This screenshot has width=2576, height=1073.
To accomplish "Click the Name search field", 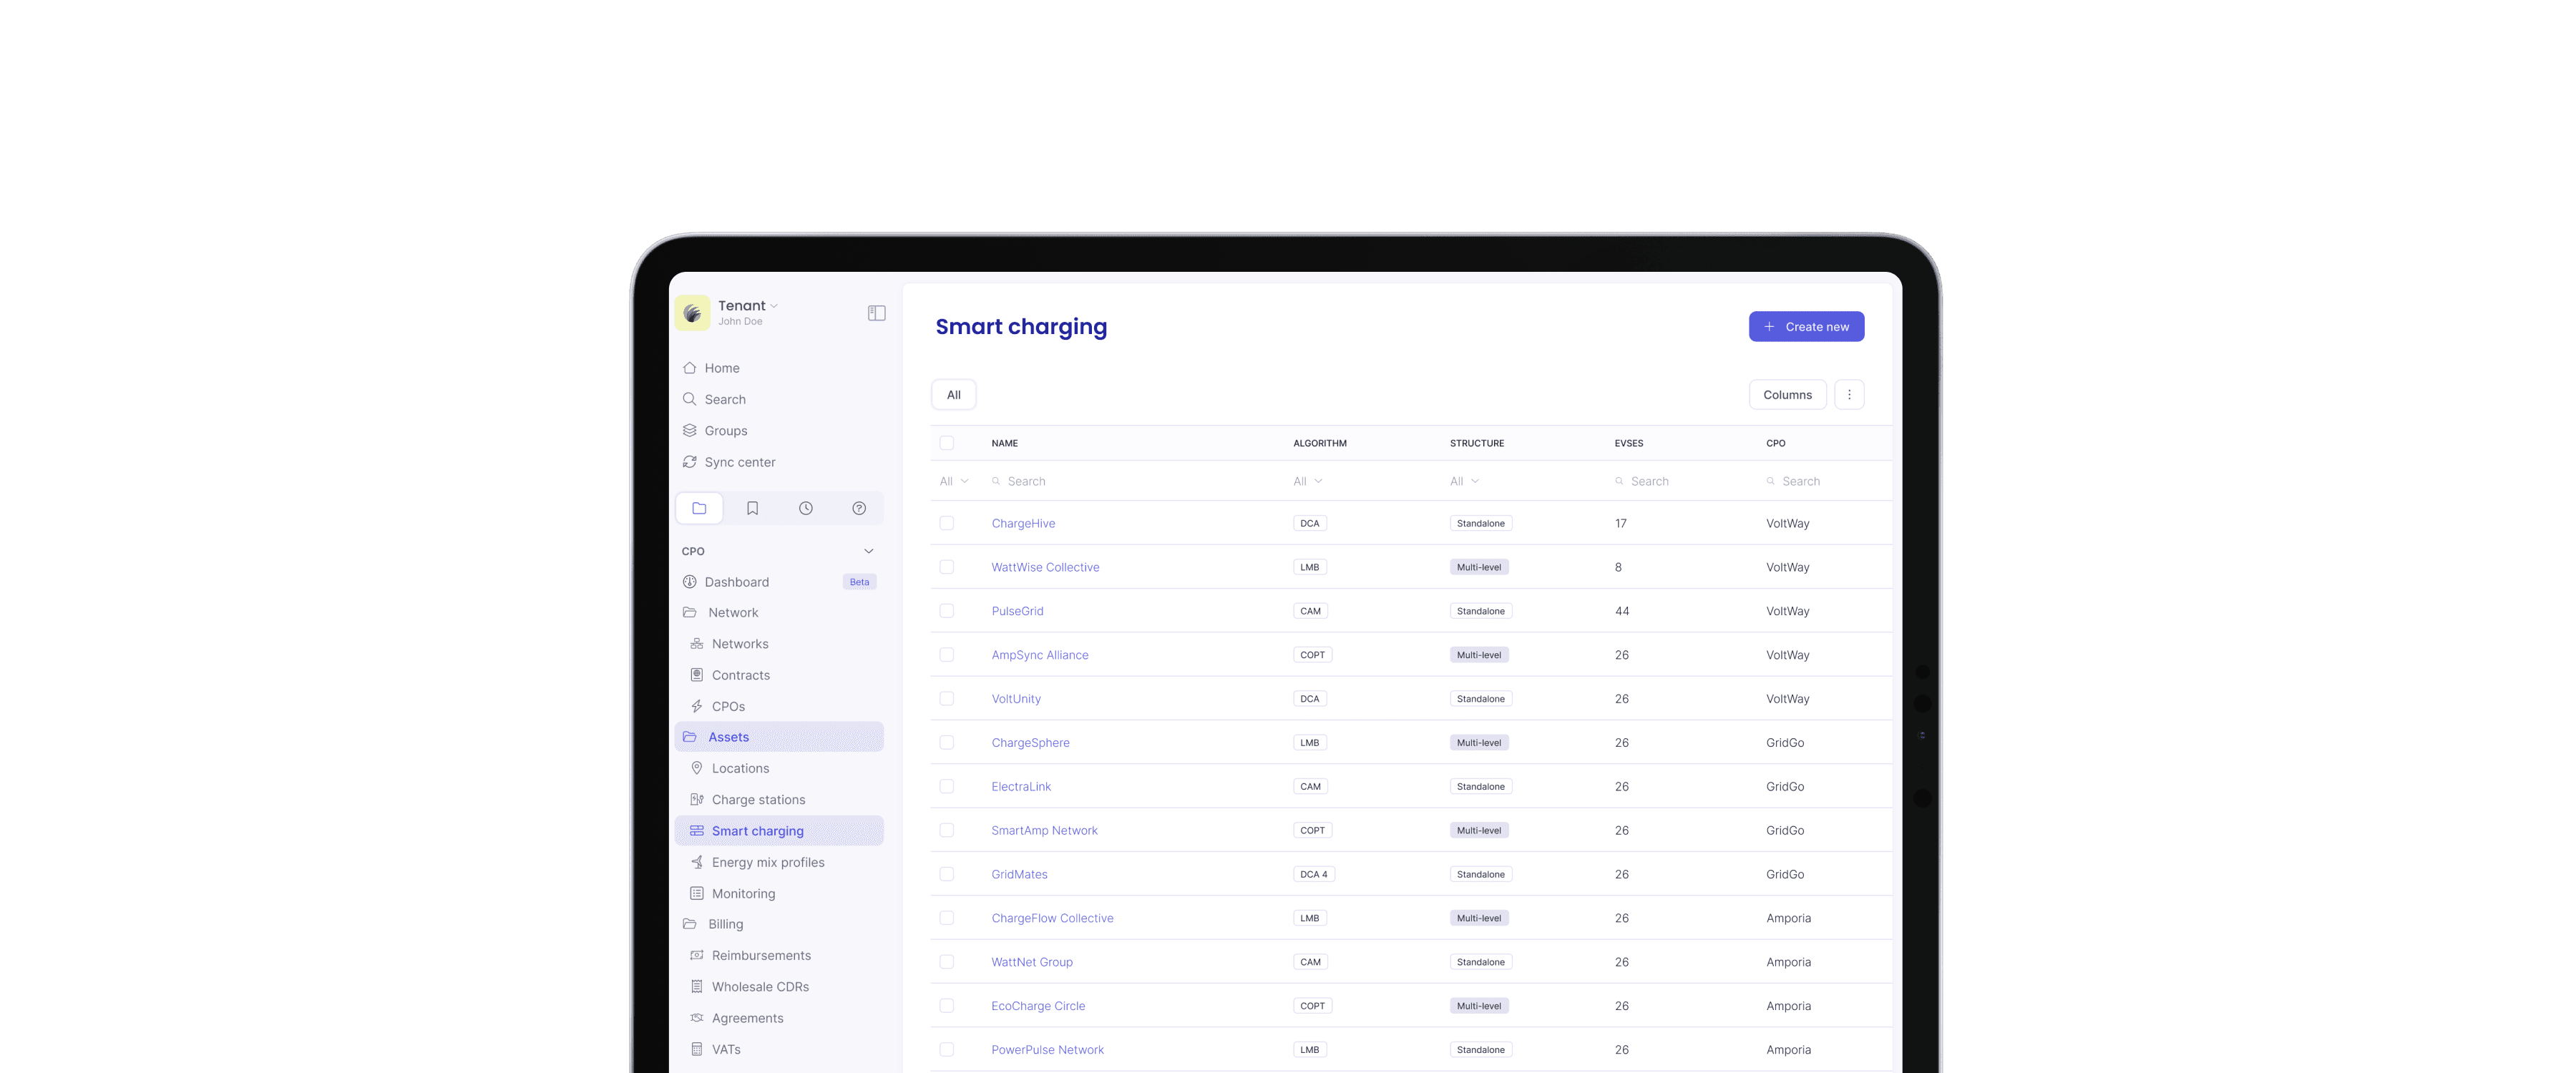I will 1100,481.
